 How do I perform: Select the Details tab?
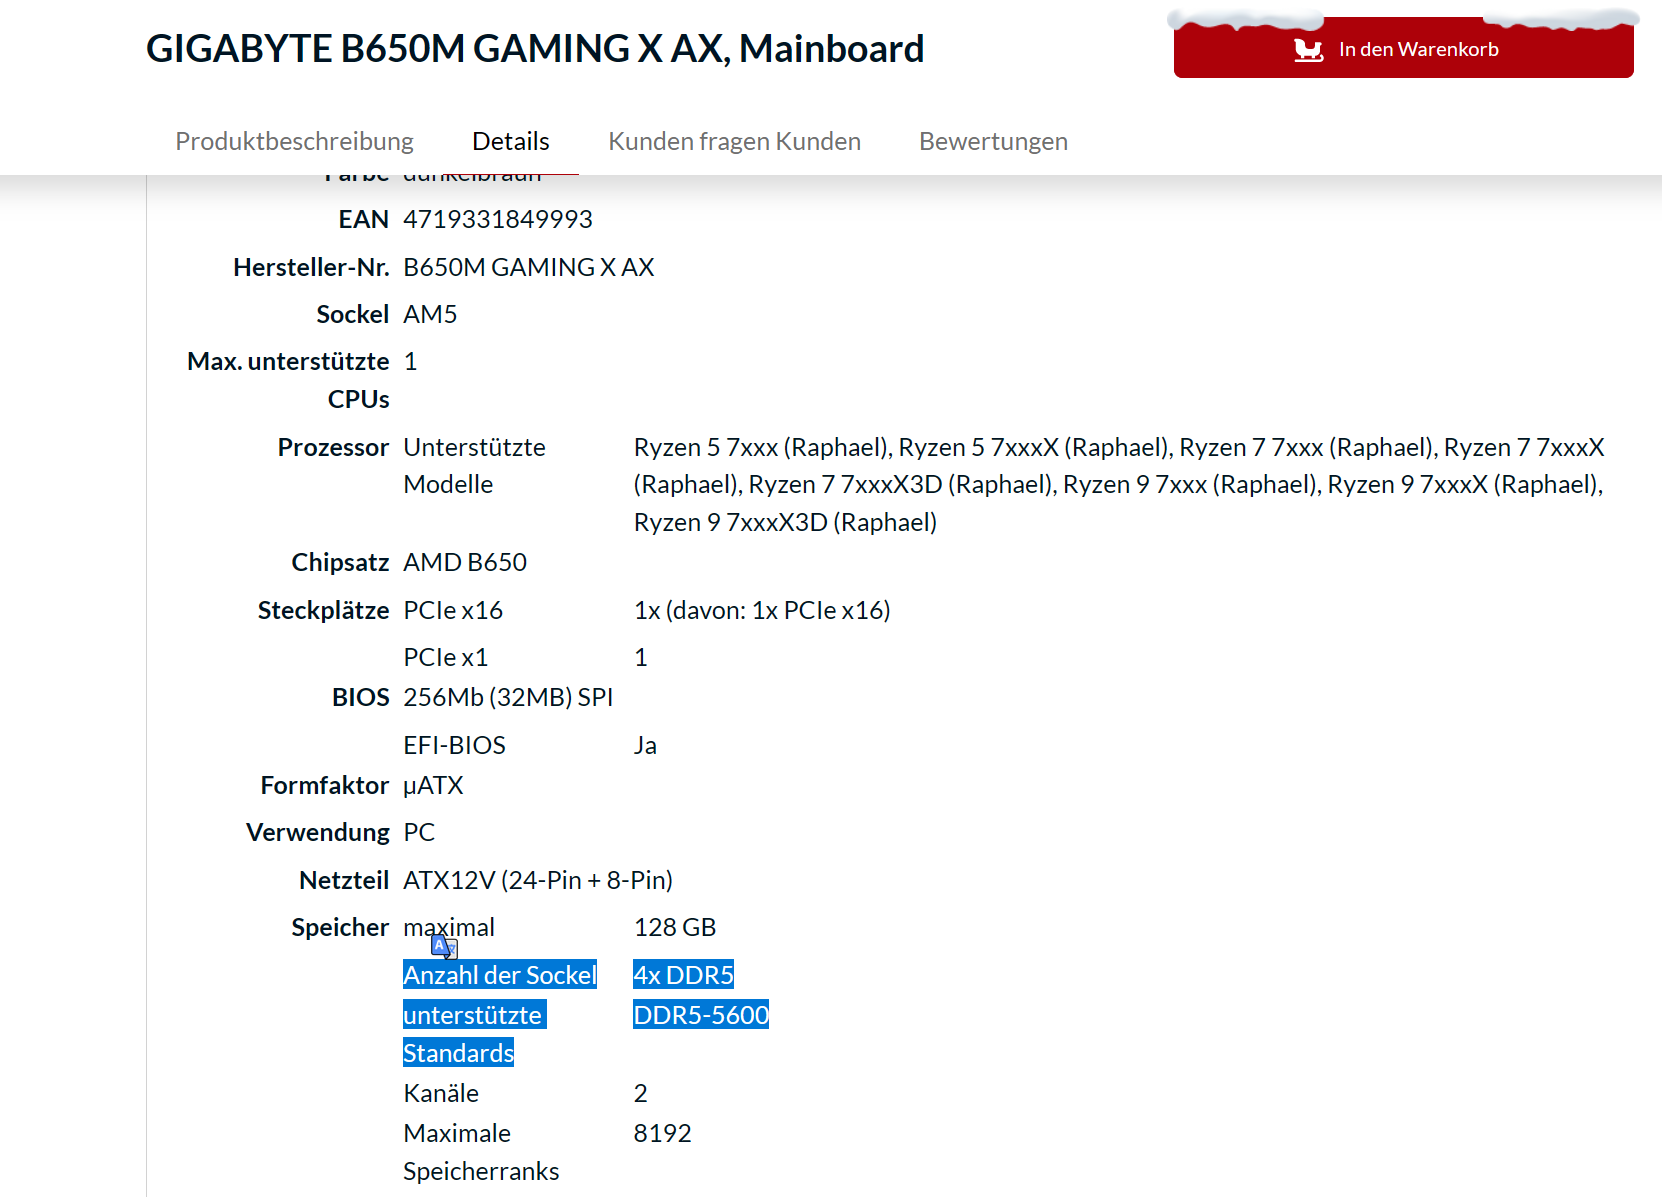[x=511, y=141]
